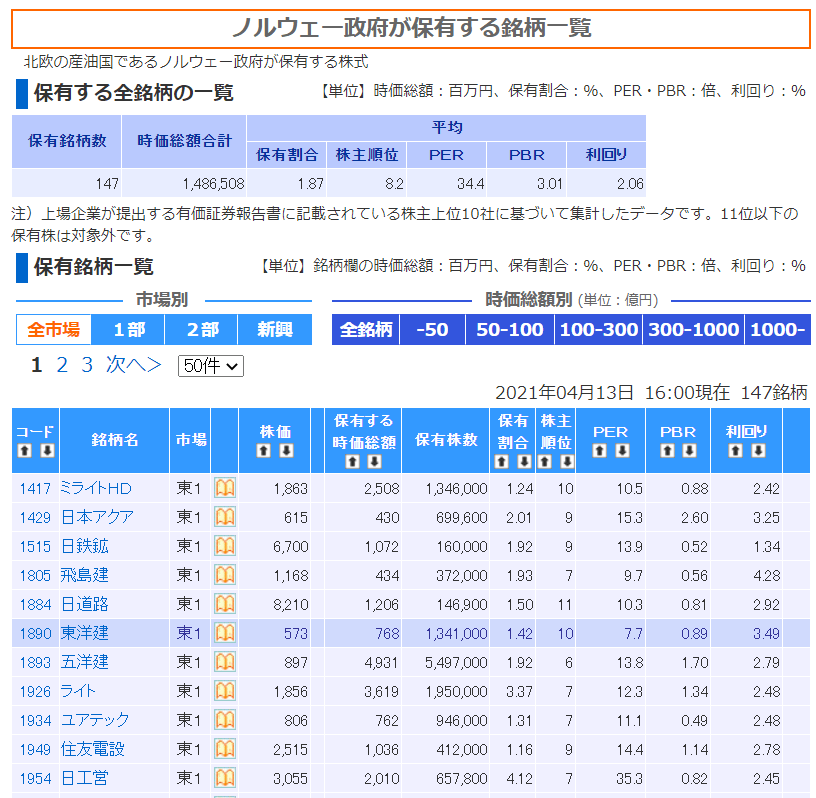Sort ascending by 株主順位 column arrow
Image resolution: width=816 pixels, height=798 pixels.
pos(545,462)
